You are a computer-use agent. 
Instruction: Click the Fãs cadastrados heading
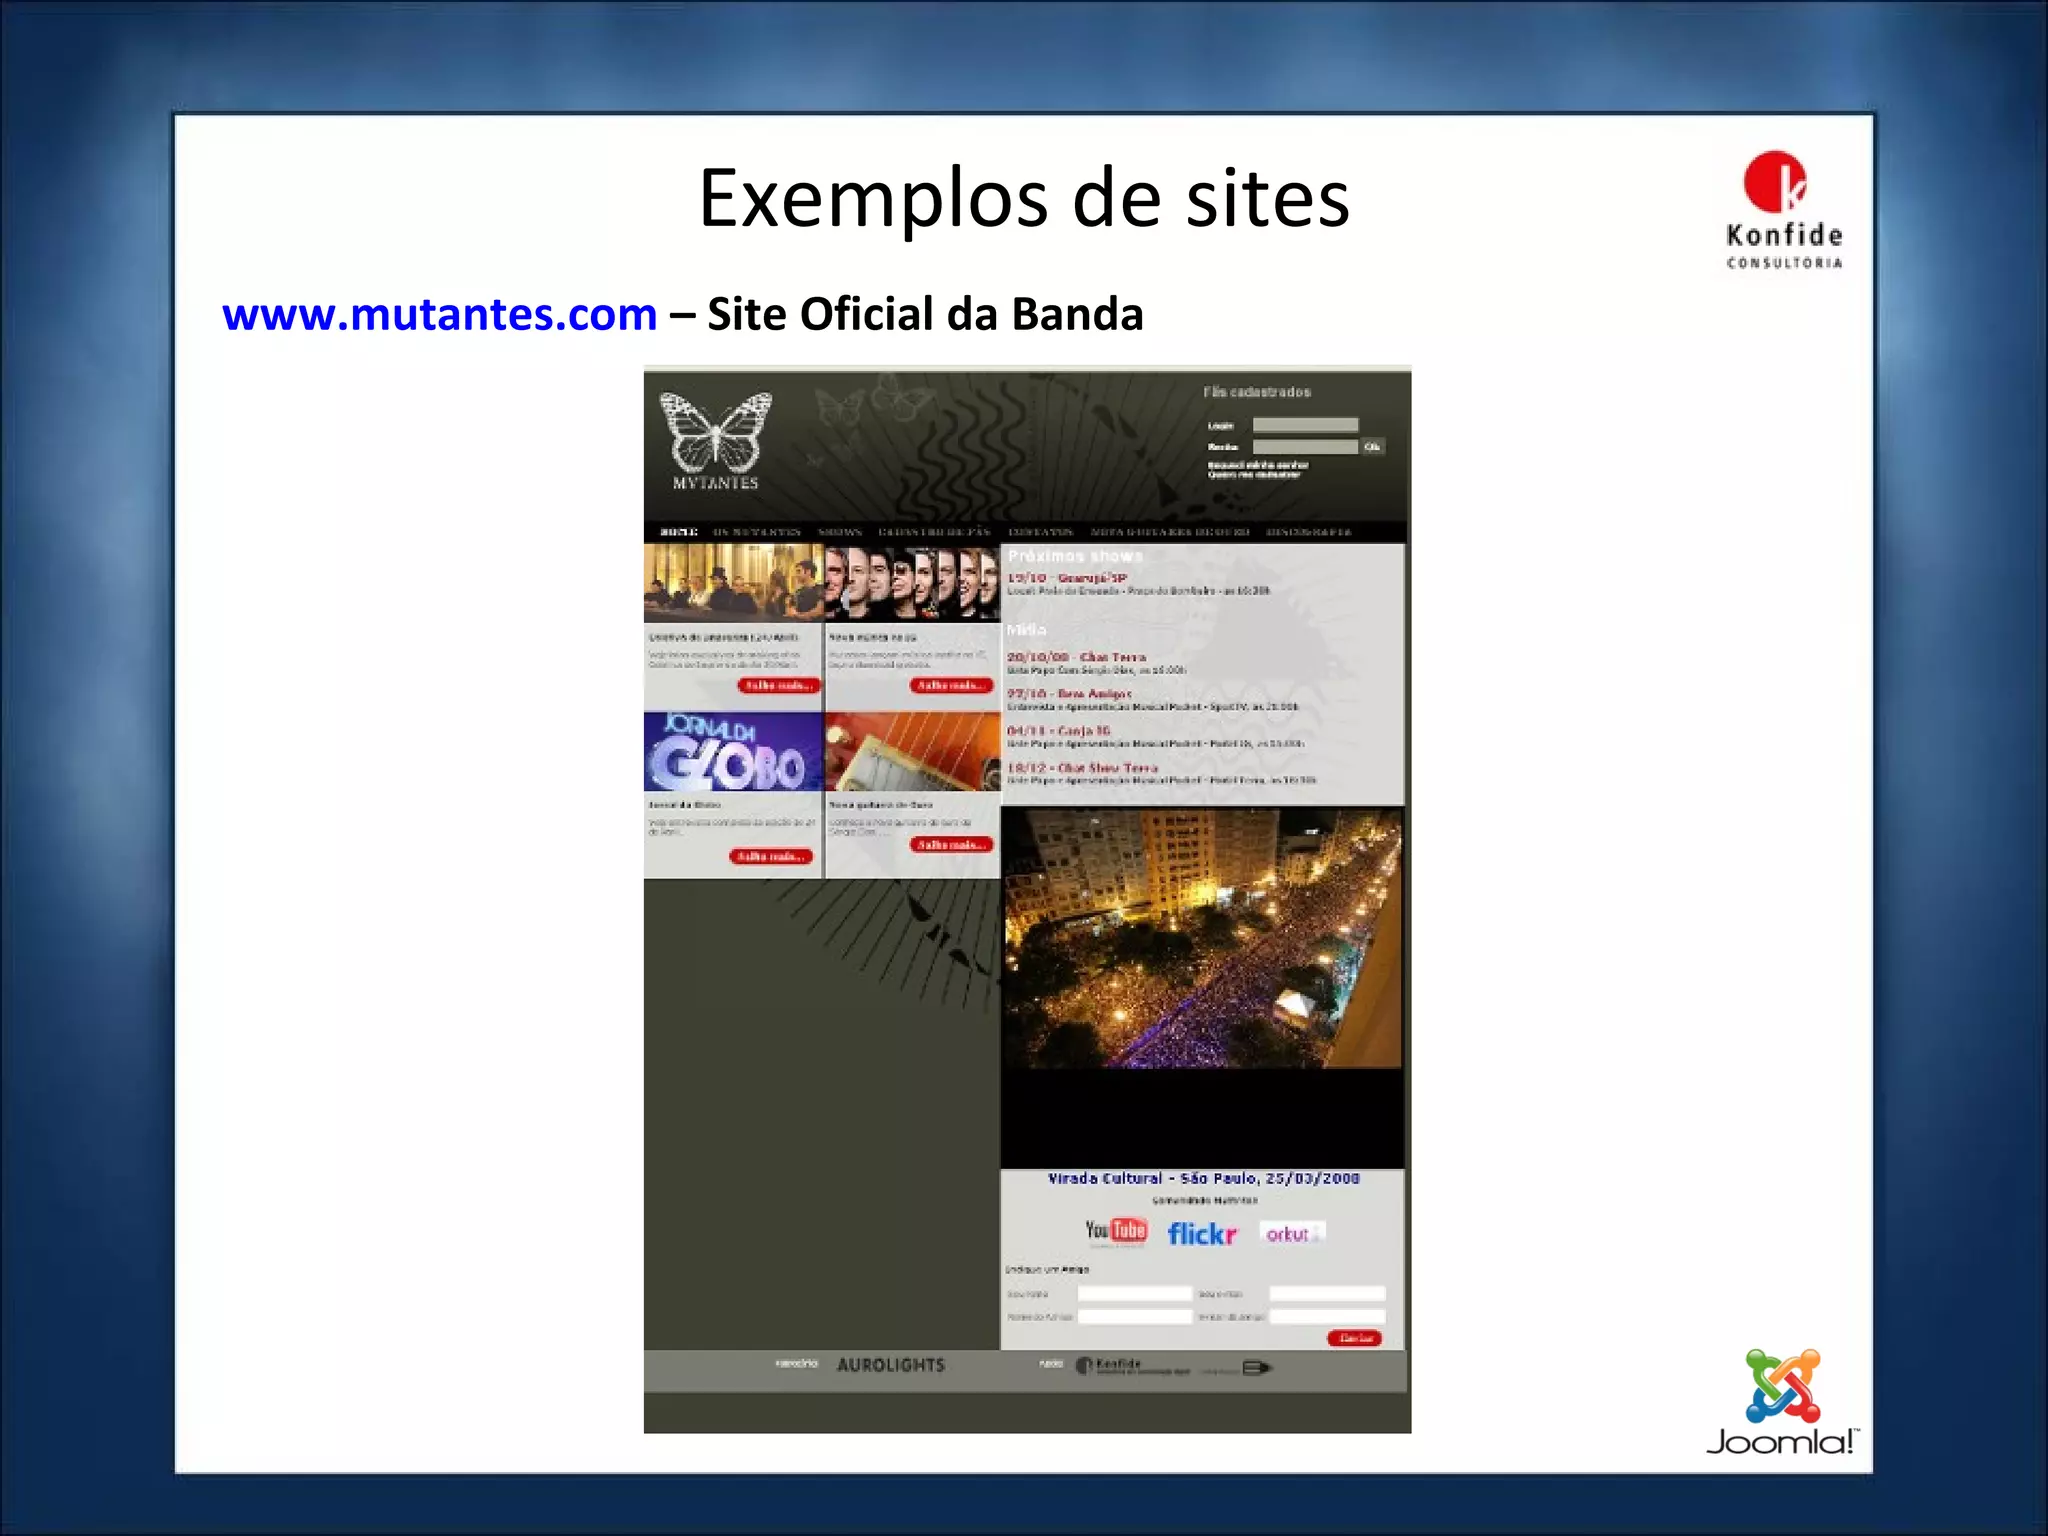1256,392
